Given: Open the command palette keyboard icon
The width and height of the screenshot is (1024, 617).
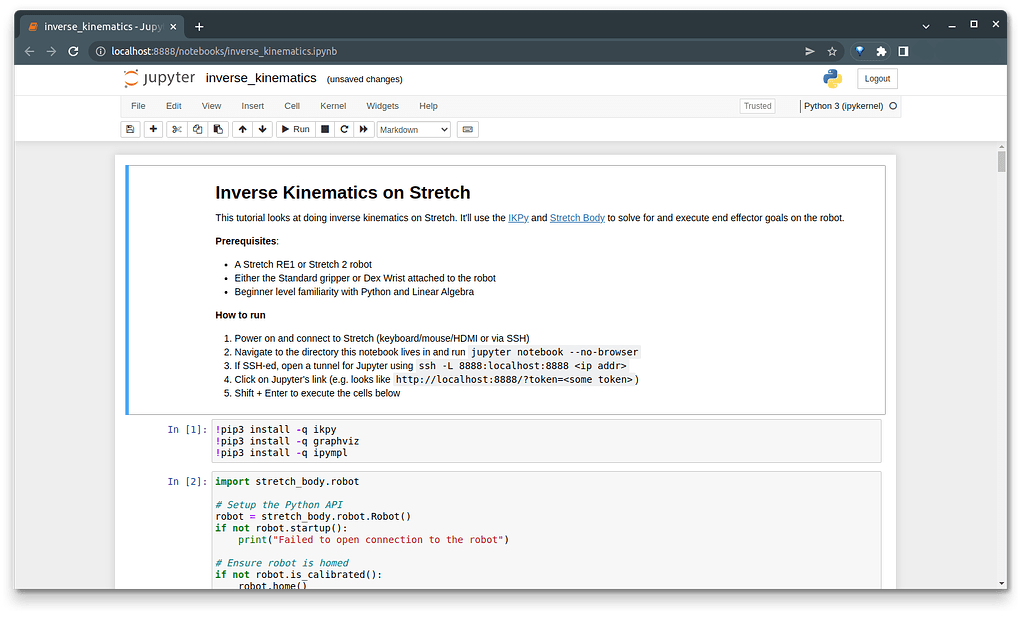Looking at the screenshot, I should 468,129.
